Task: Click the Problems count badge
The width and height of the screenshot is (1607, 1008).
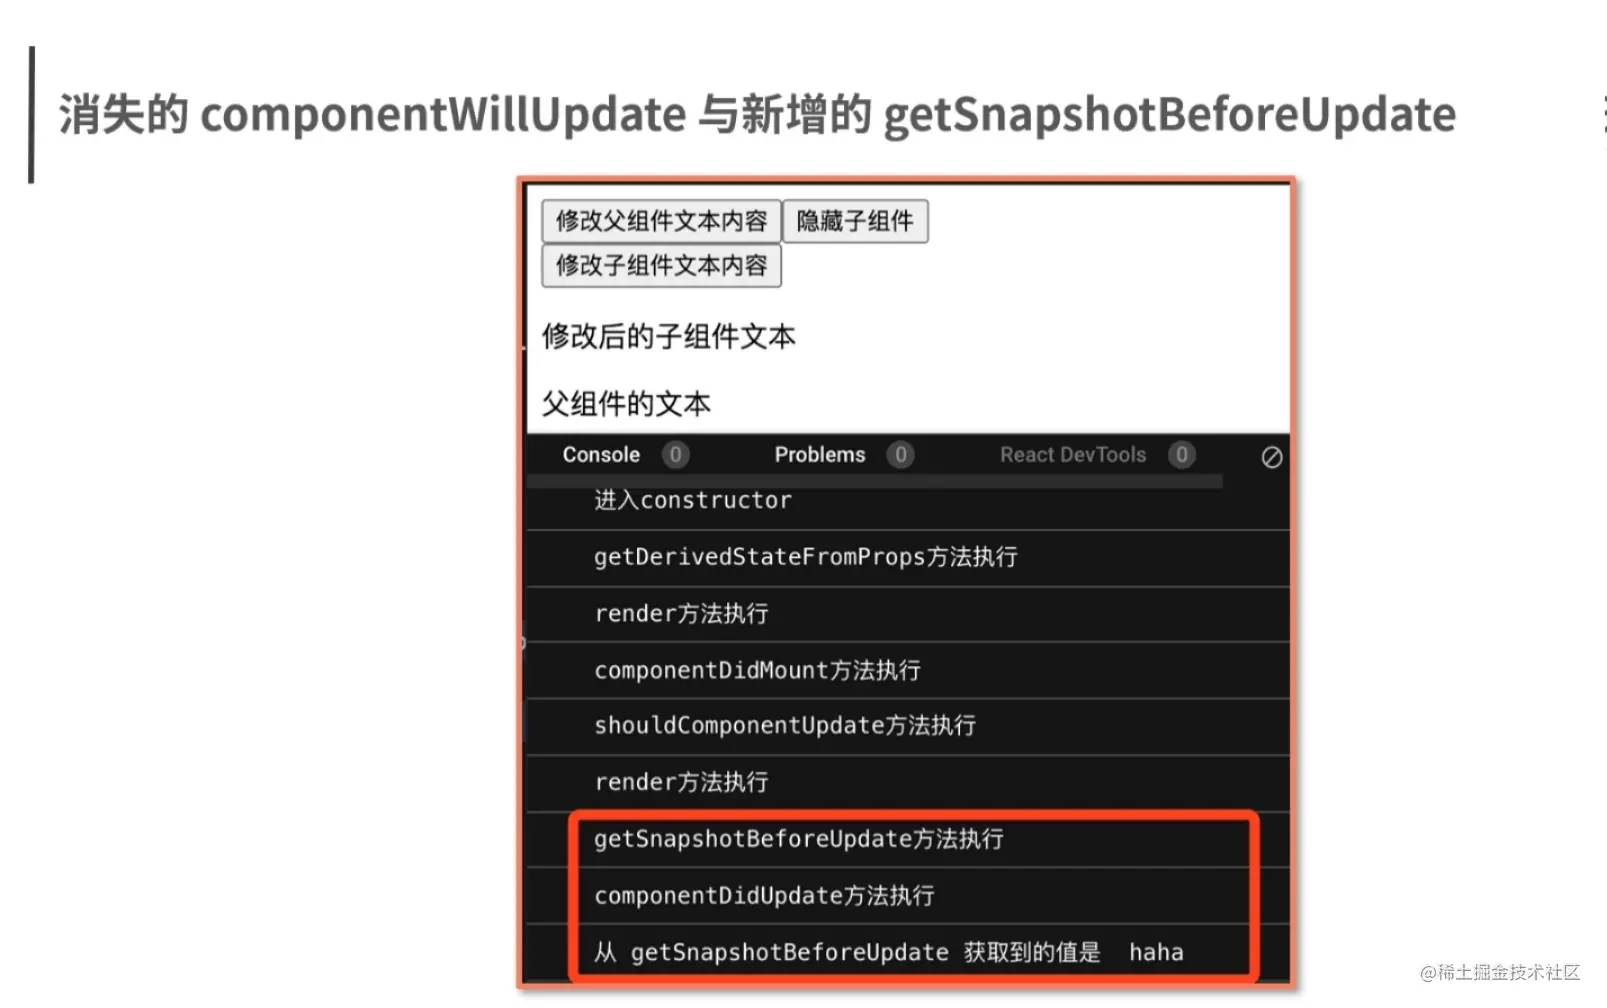Action: pyautogui.click(x=900, y=455)
